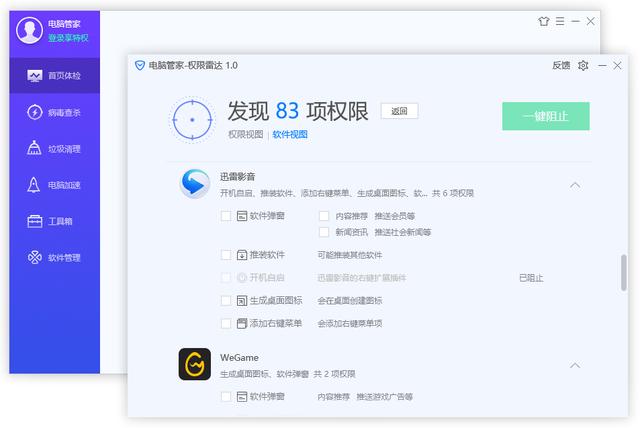The image size is (640, 428).
Task: Click the 返回 button
Action: click(x=399, y=111)
